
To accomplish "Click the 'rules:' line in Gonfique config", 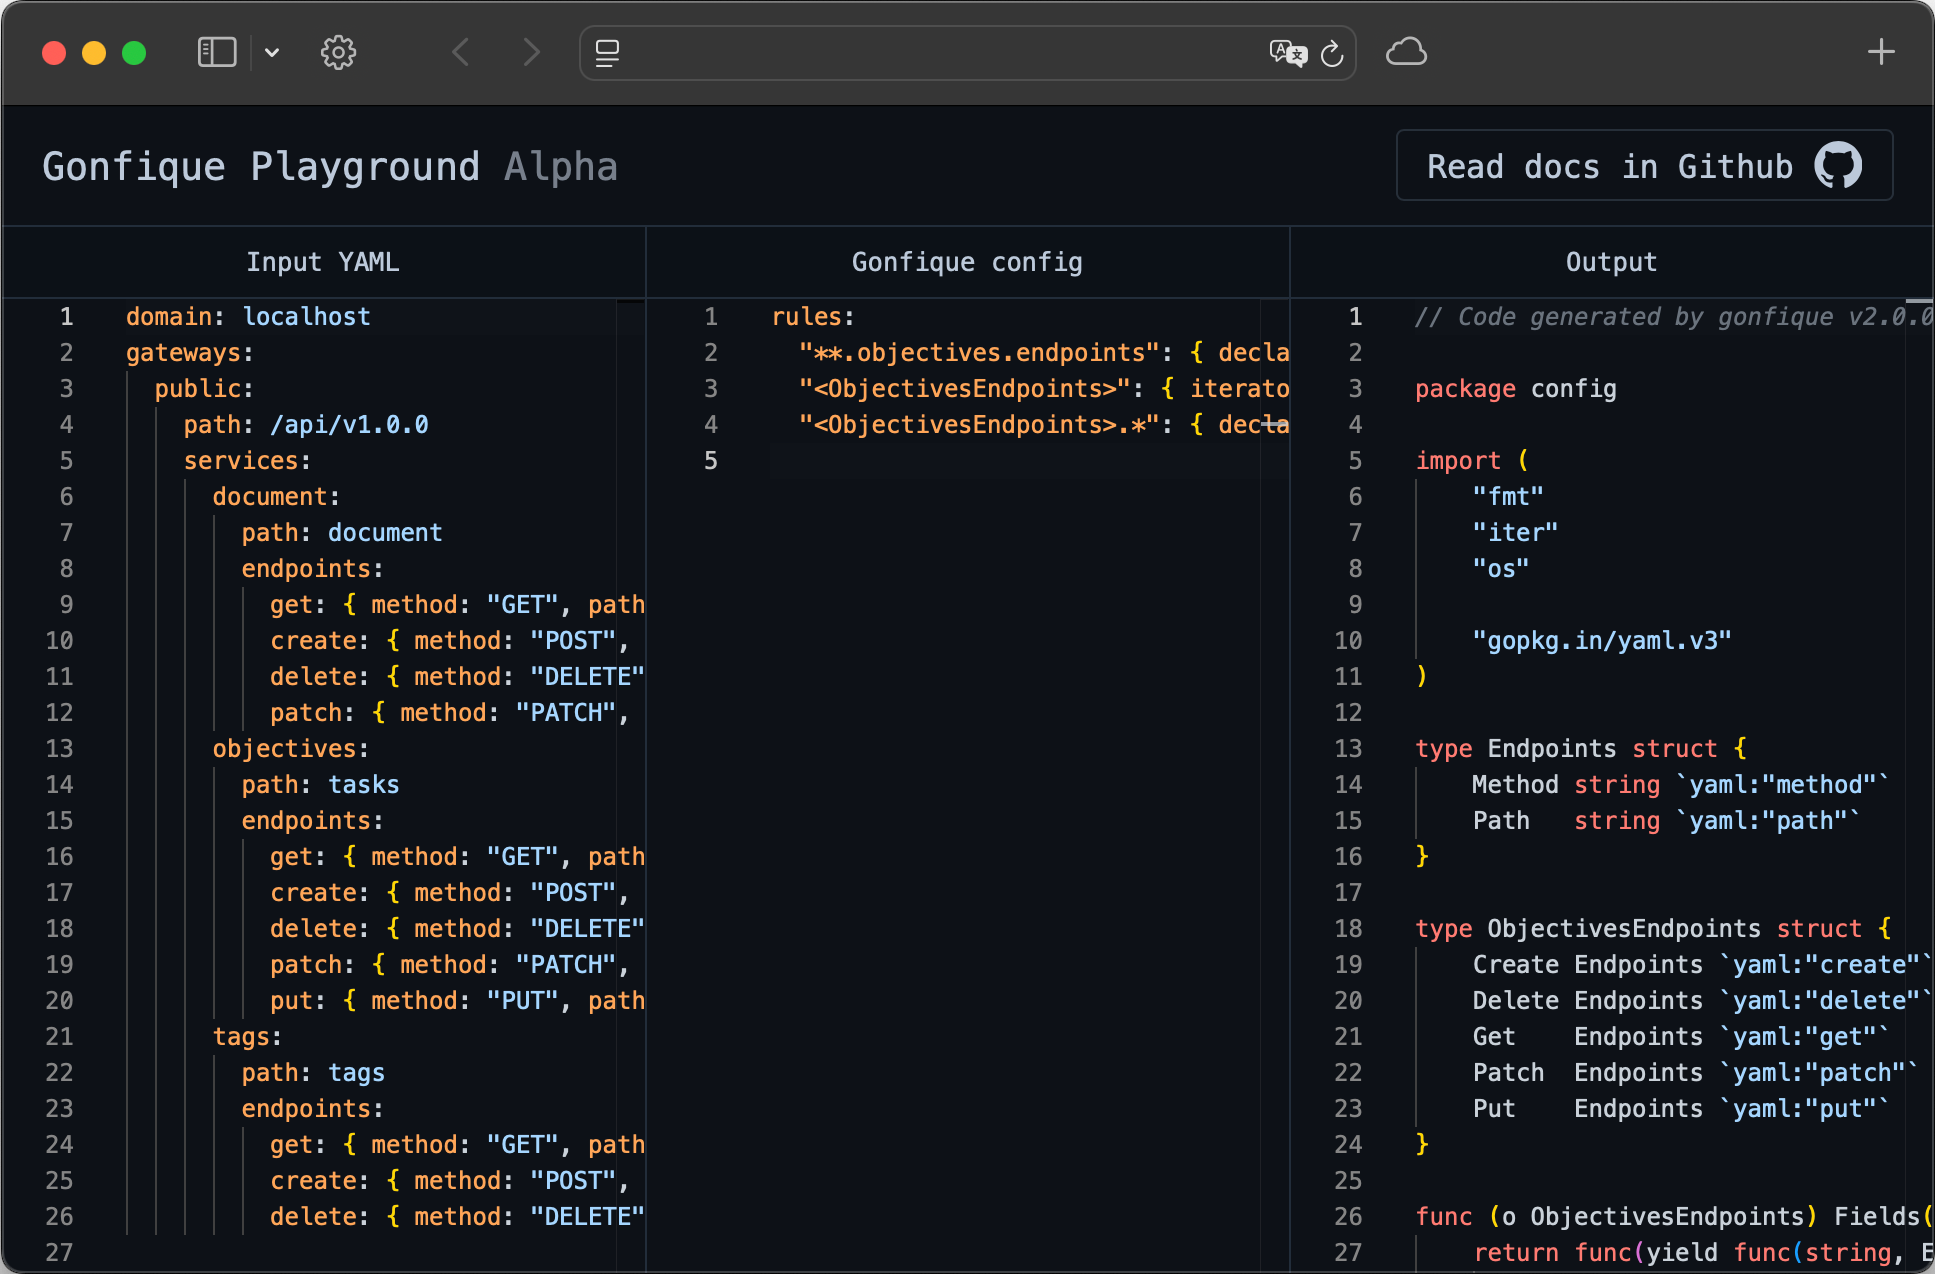I will pyautogui.click(x=813, y=316).
